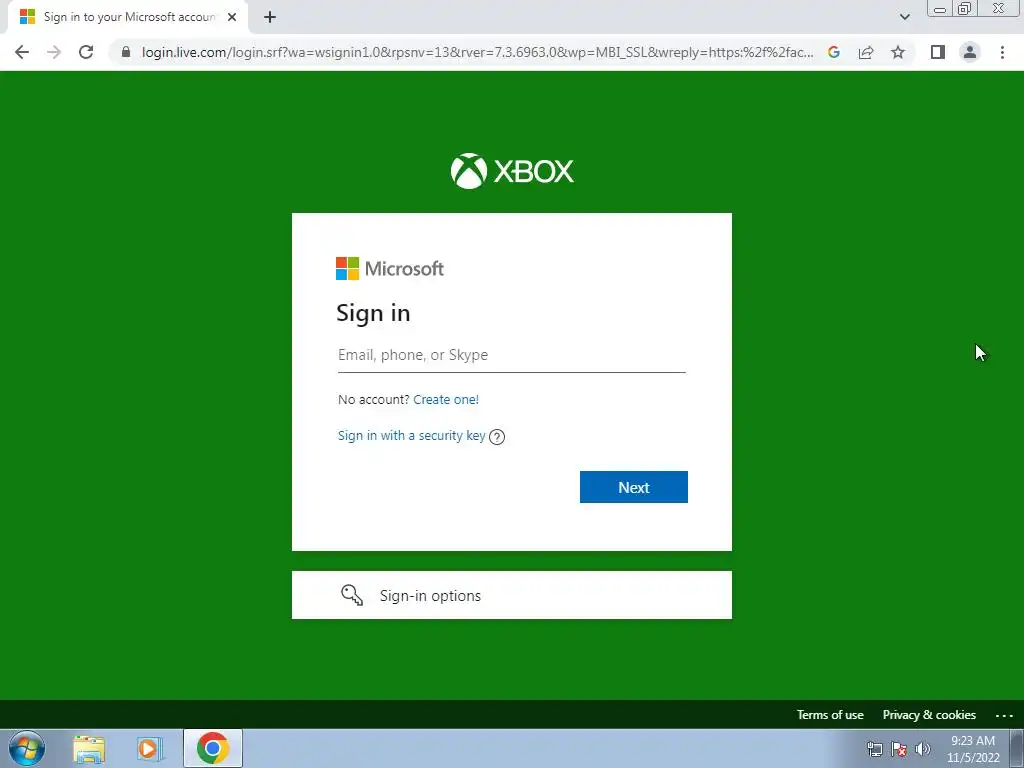1024x768 pixels.
Task: Expand the tab search chevron
Action: tap(904, 17)
